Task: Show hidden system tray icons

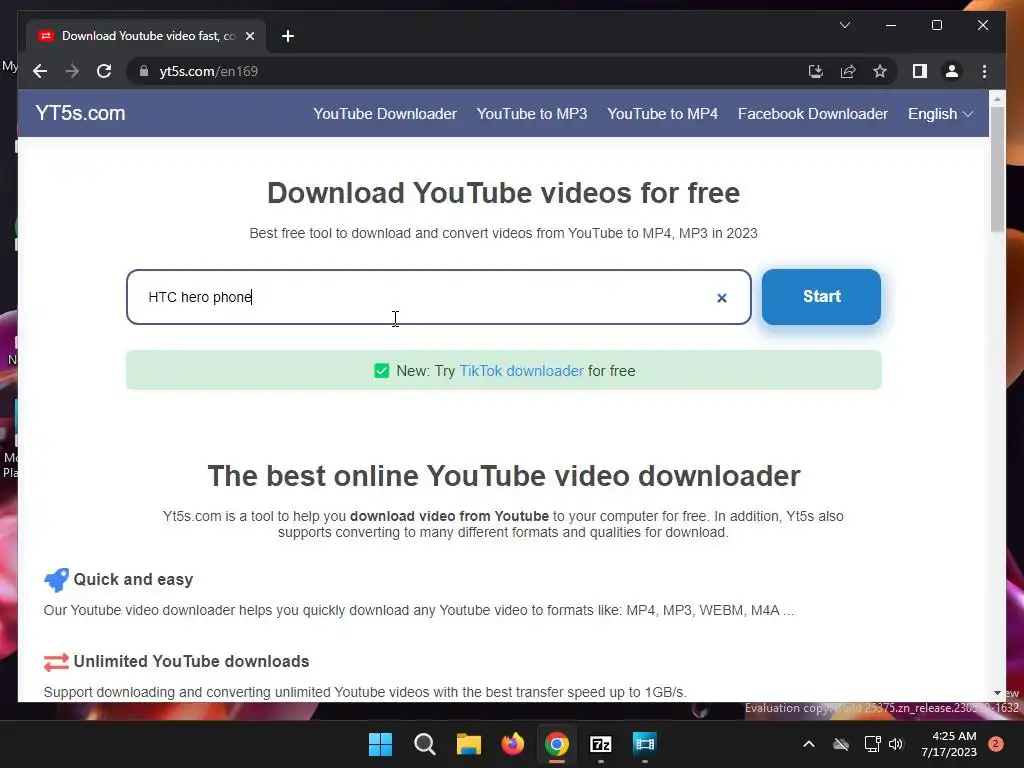Action: [808, 744]
